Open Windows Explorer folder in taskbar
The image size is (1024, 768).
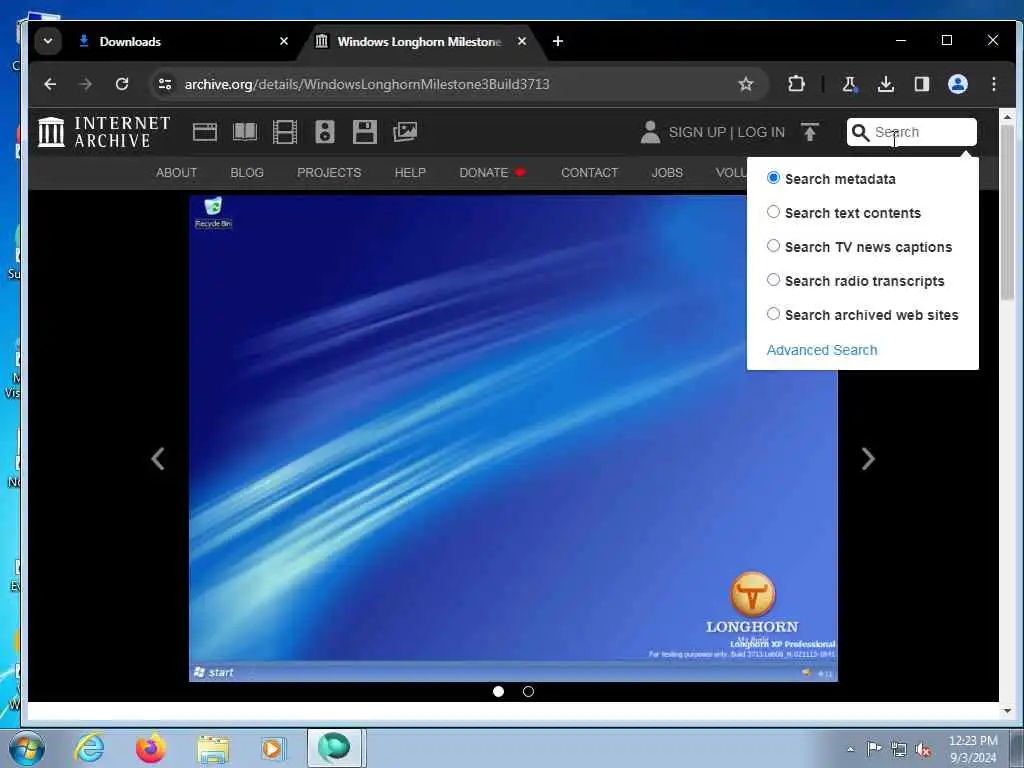pos(213,749)
